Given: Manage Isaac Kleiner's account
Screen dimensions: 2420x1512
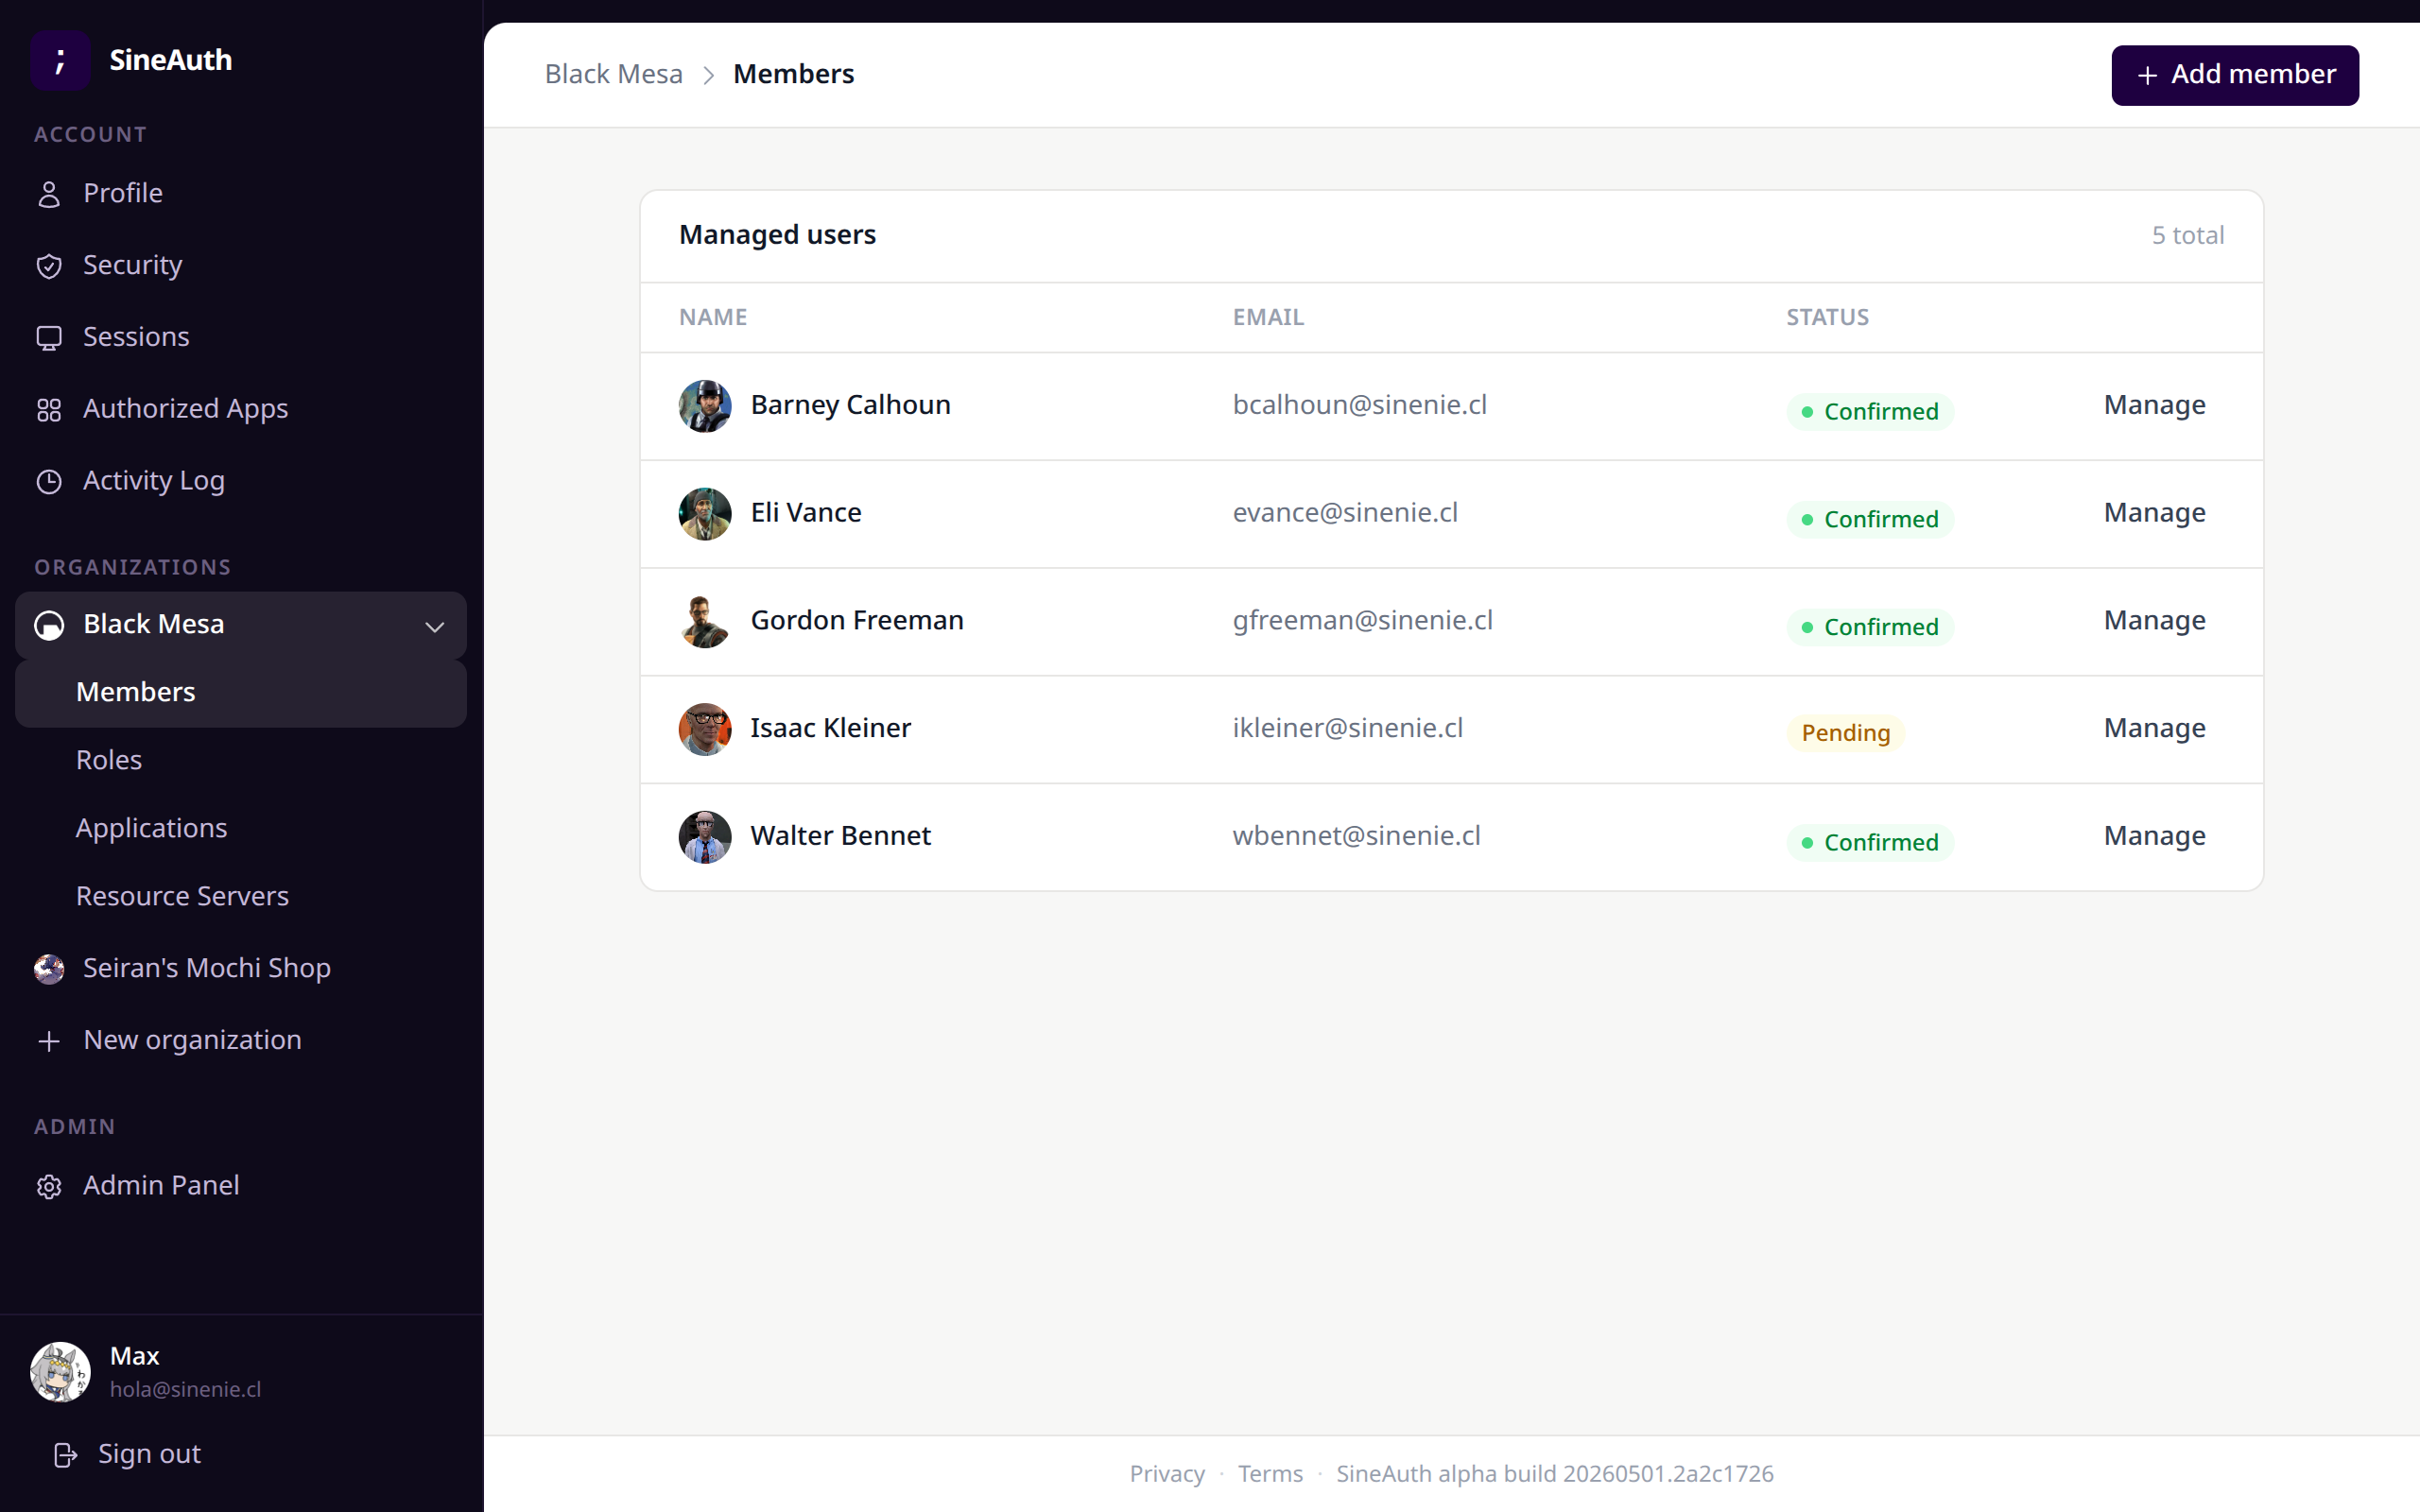Looking at the screenshot, I should pos(2154,728).
